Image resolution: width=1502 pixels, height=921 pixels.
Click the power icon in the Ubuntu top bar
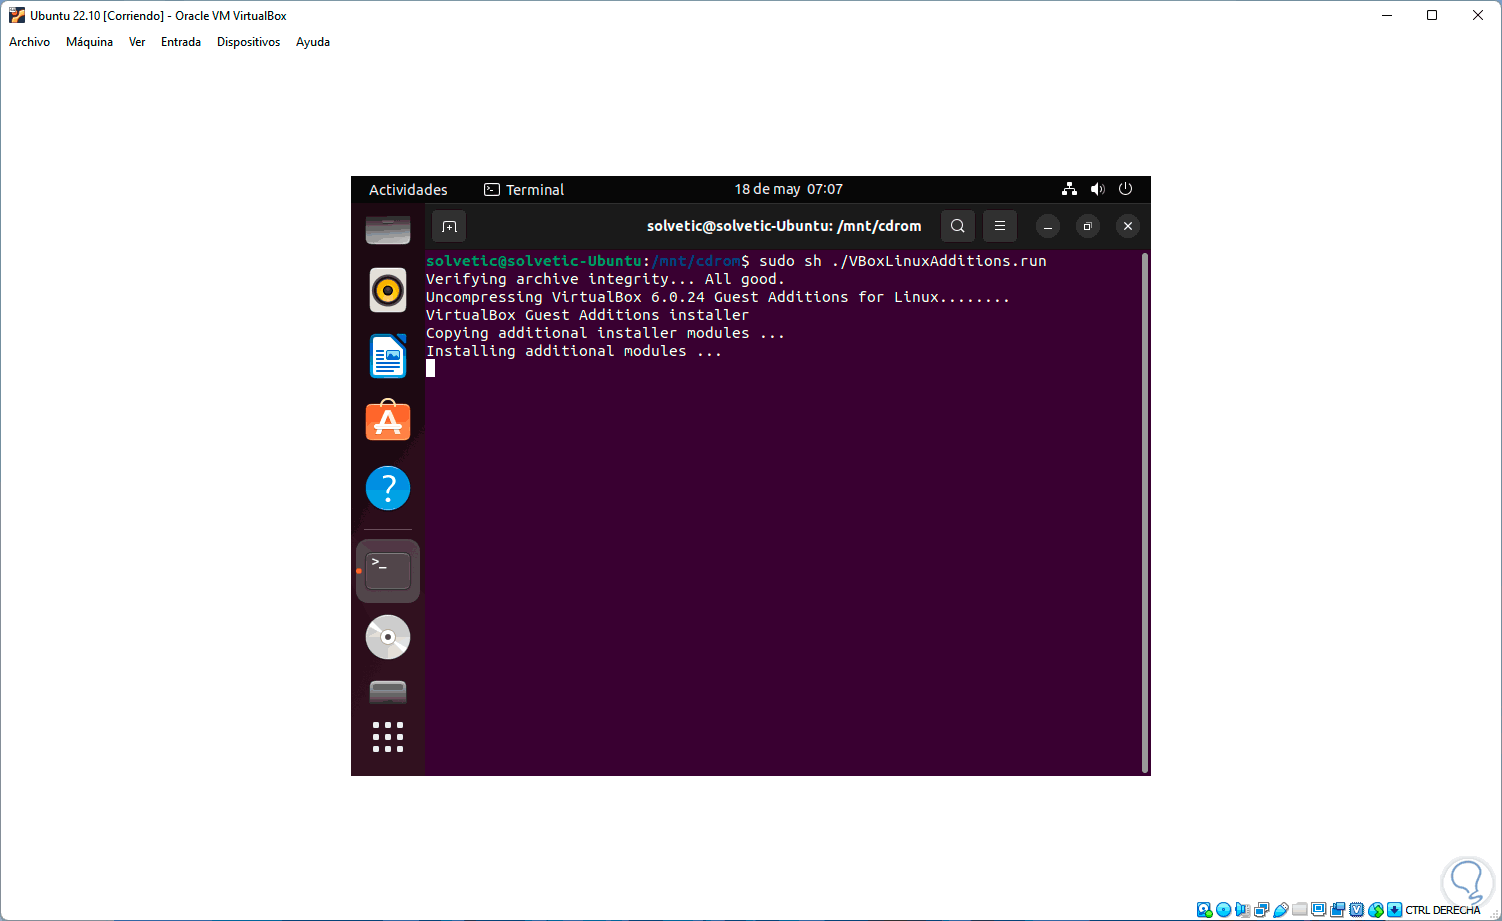click(x=1125, y=189)
